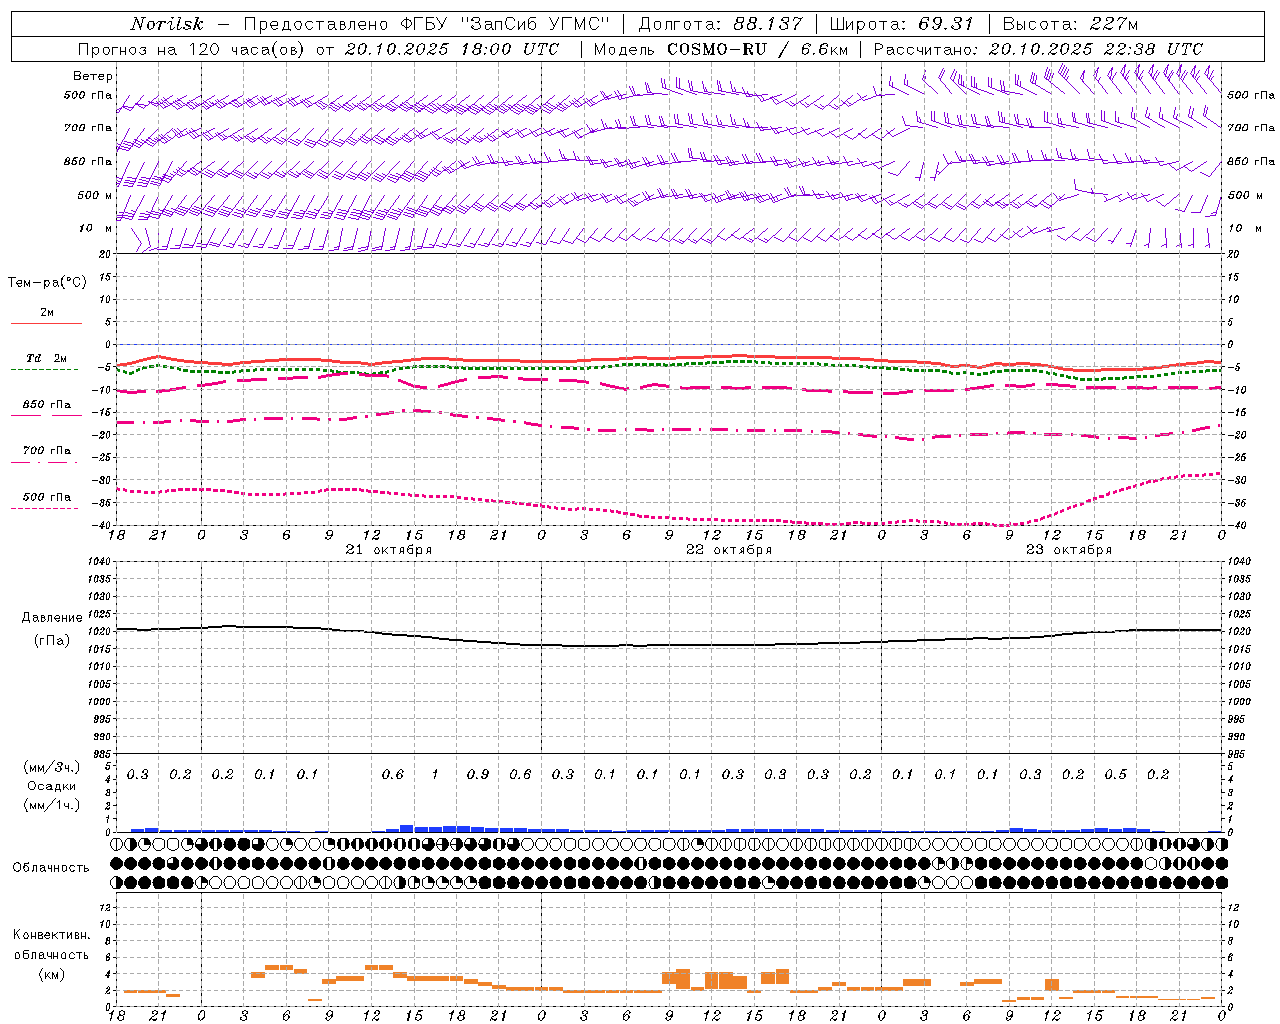The height and width of the screenshot is (1024, 1280).
Task: Click the 21 октября date label
Action: tap(389, 550)
